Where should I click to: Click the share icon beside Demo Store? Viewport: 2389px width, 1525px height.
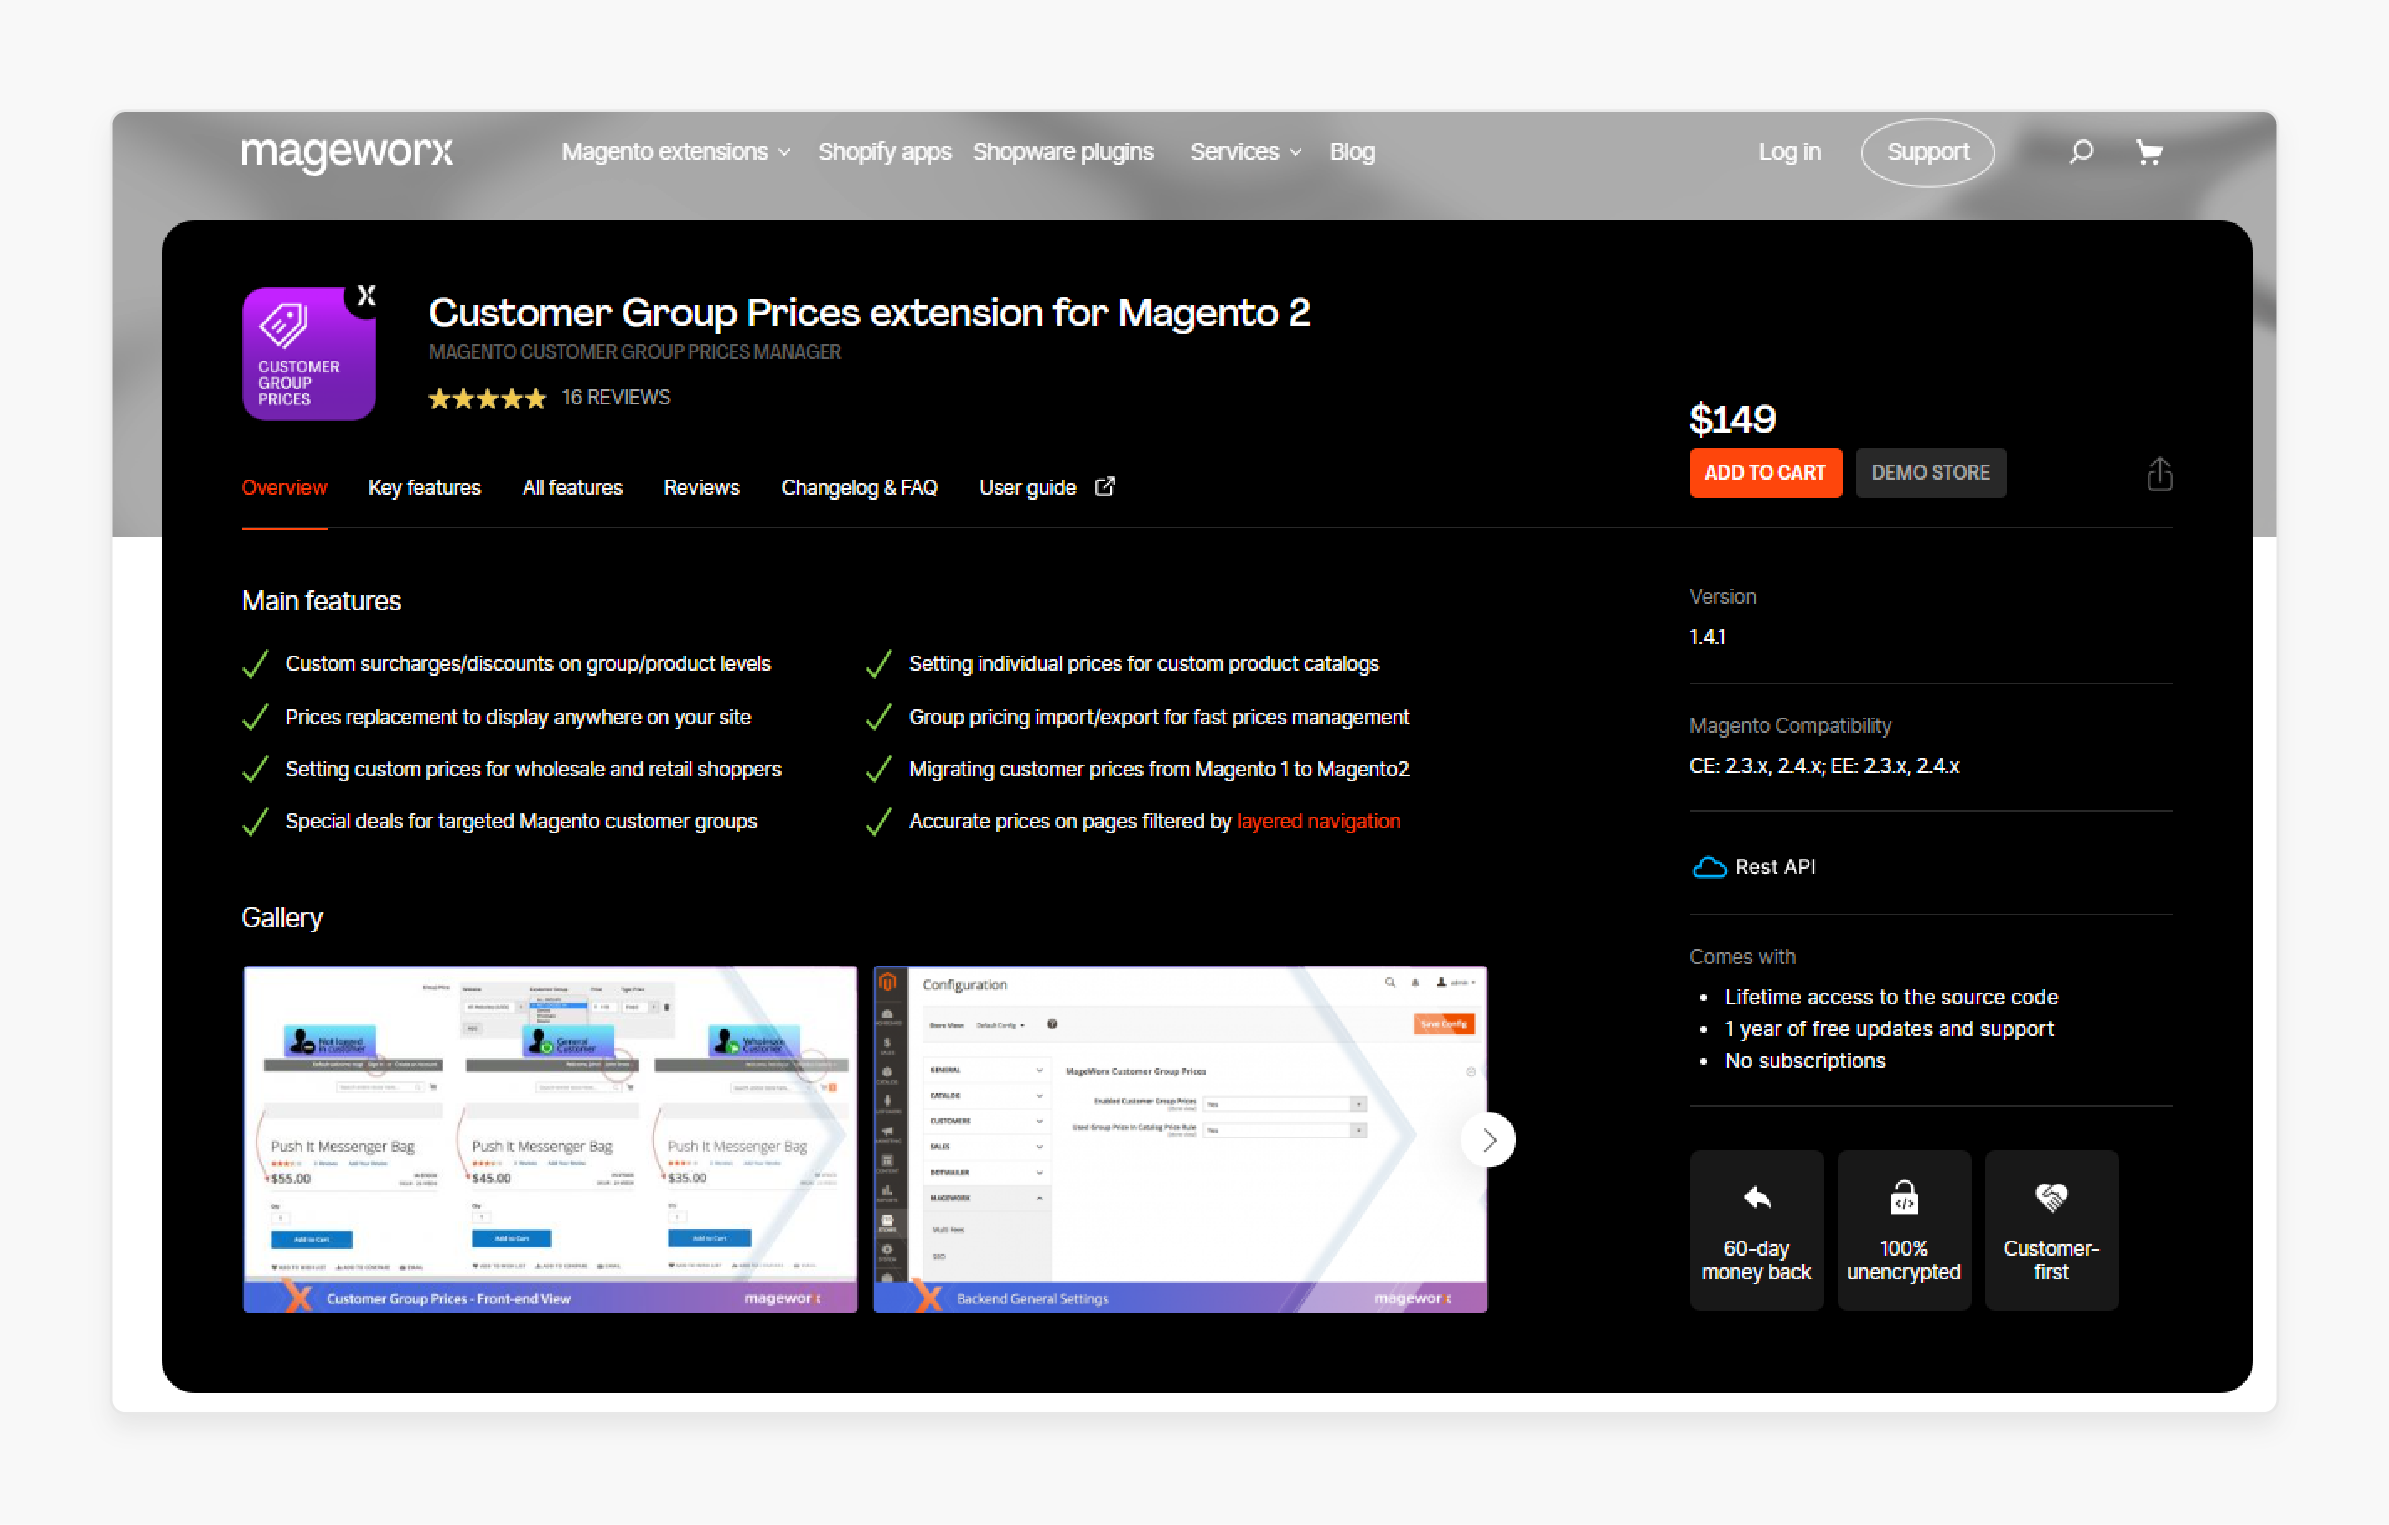[x=2159, y=474]
